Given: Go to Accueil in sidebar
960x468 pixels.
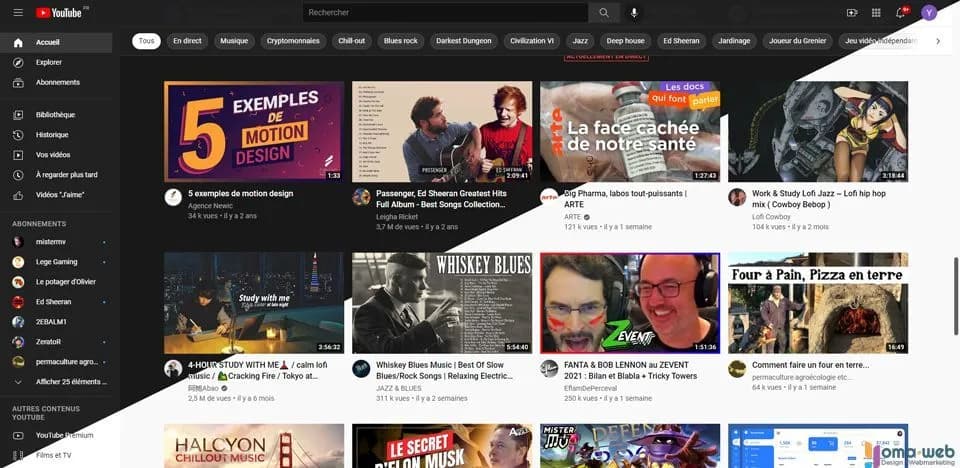Looking at the screenshot, I should click(56, 43).
